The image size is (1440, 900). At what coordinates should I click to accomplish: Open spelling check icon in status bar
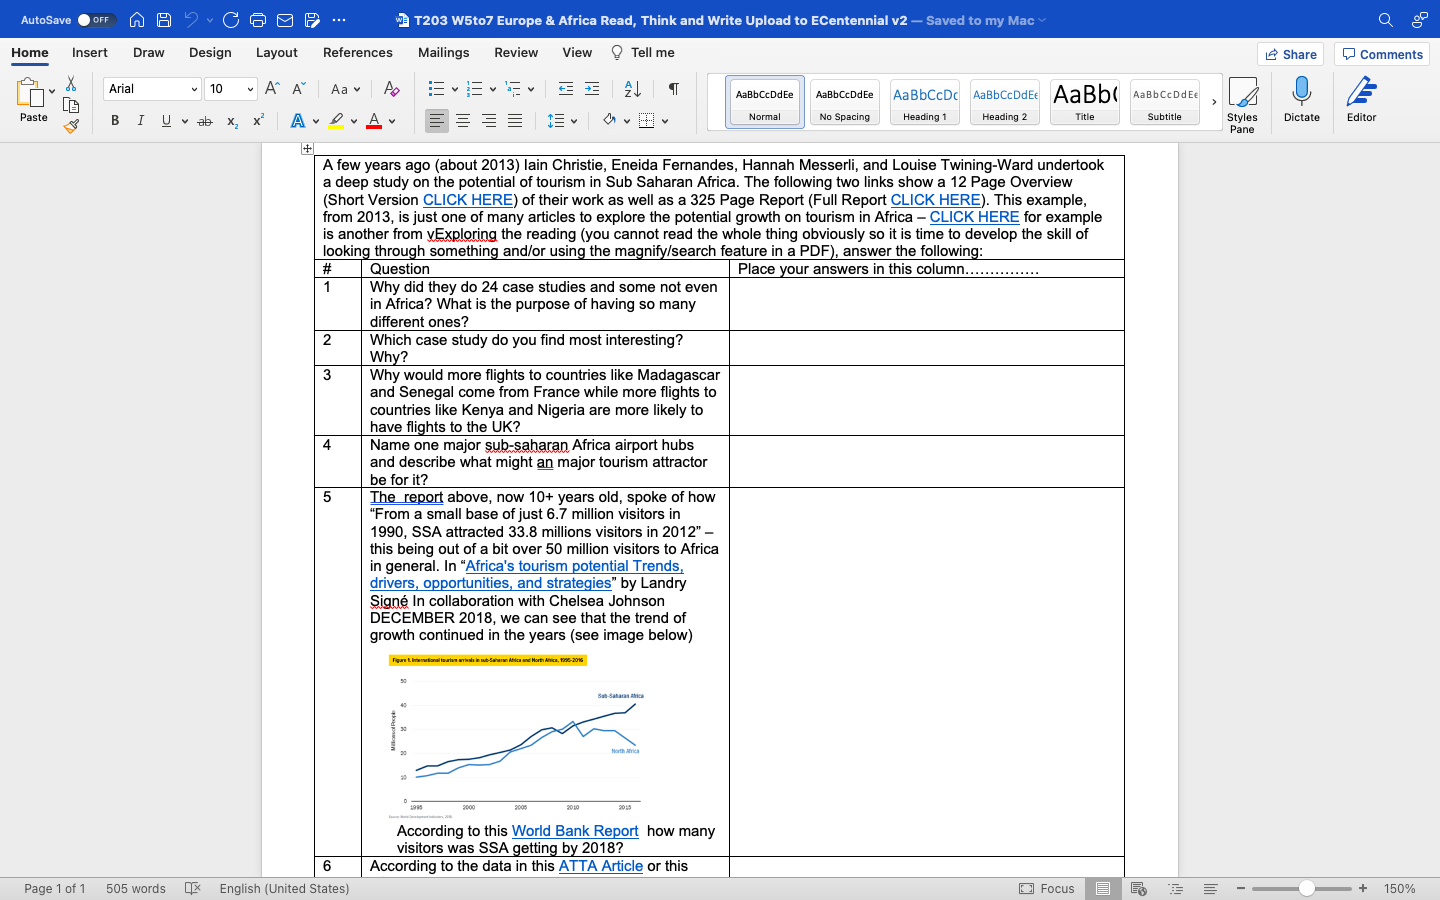[193, 888]
